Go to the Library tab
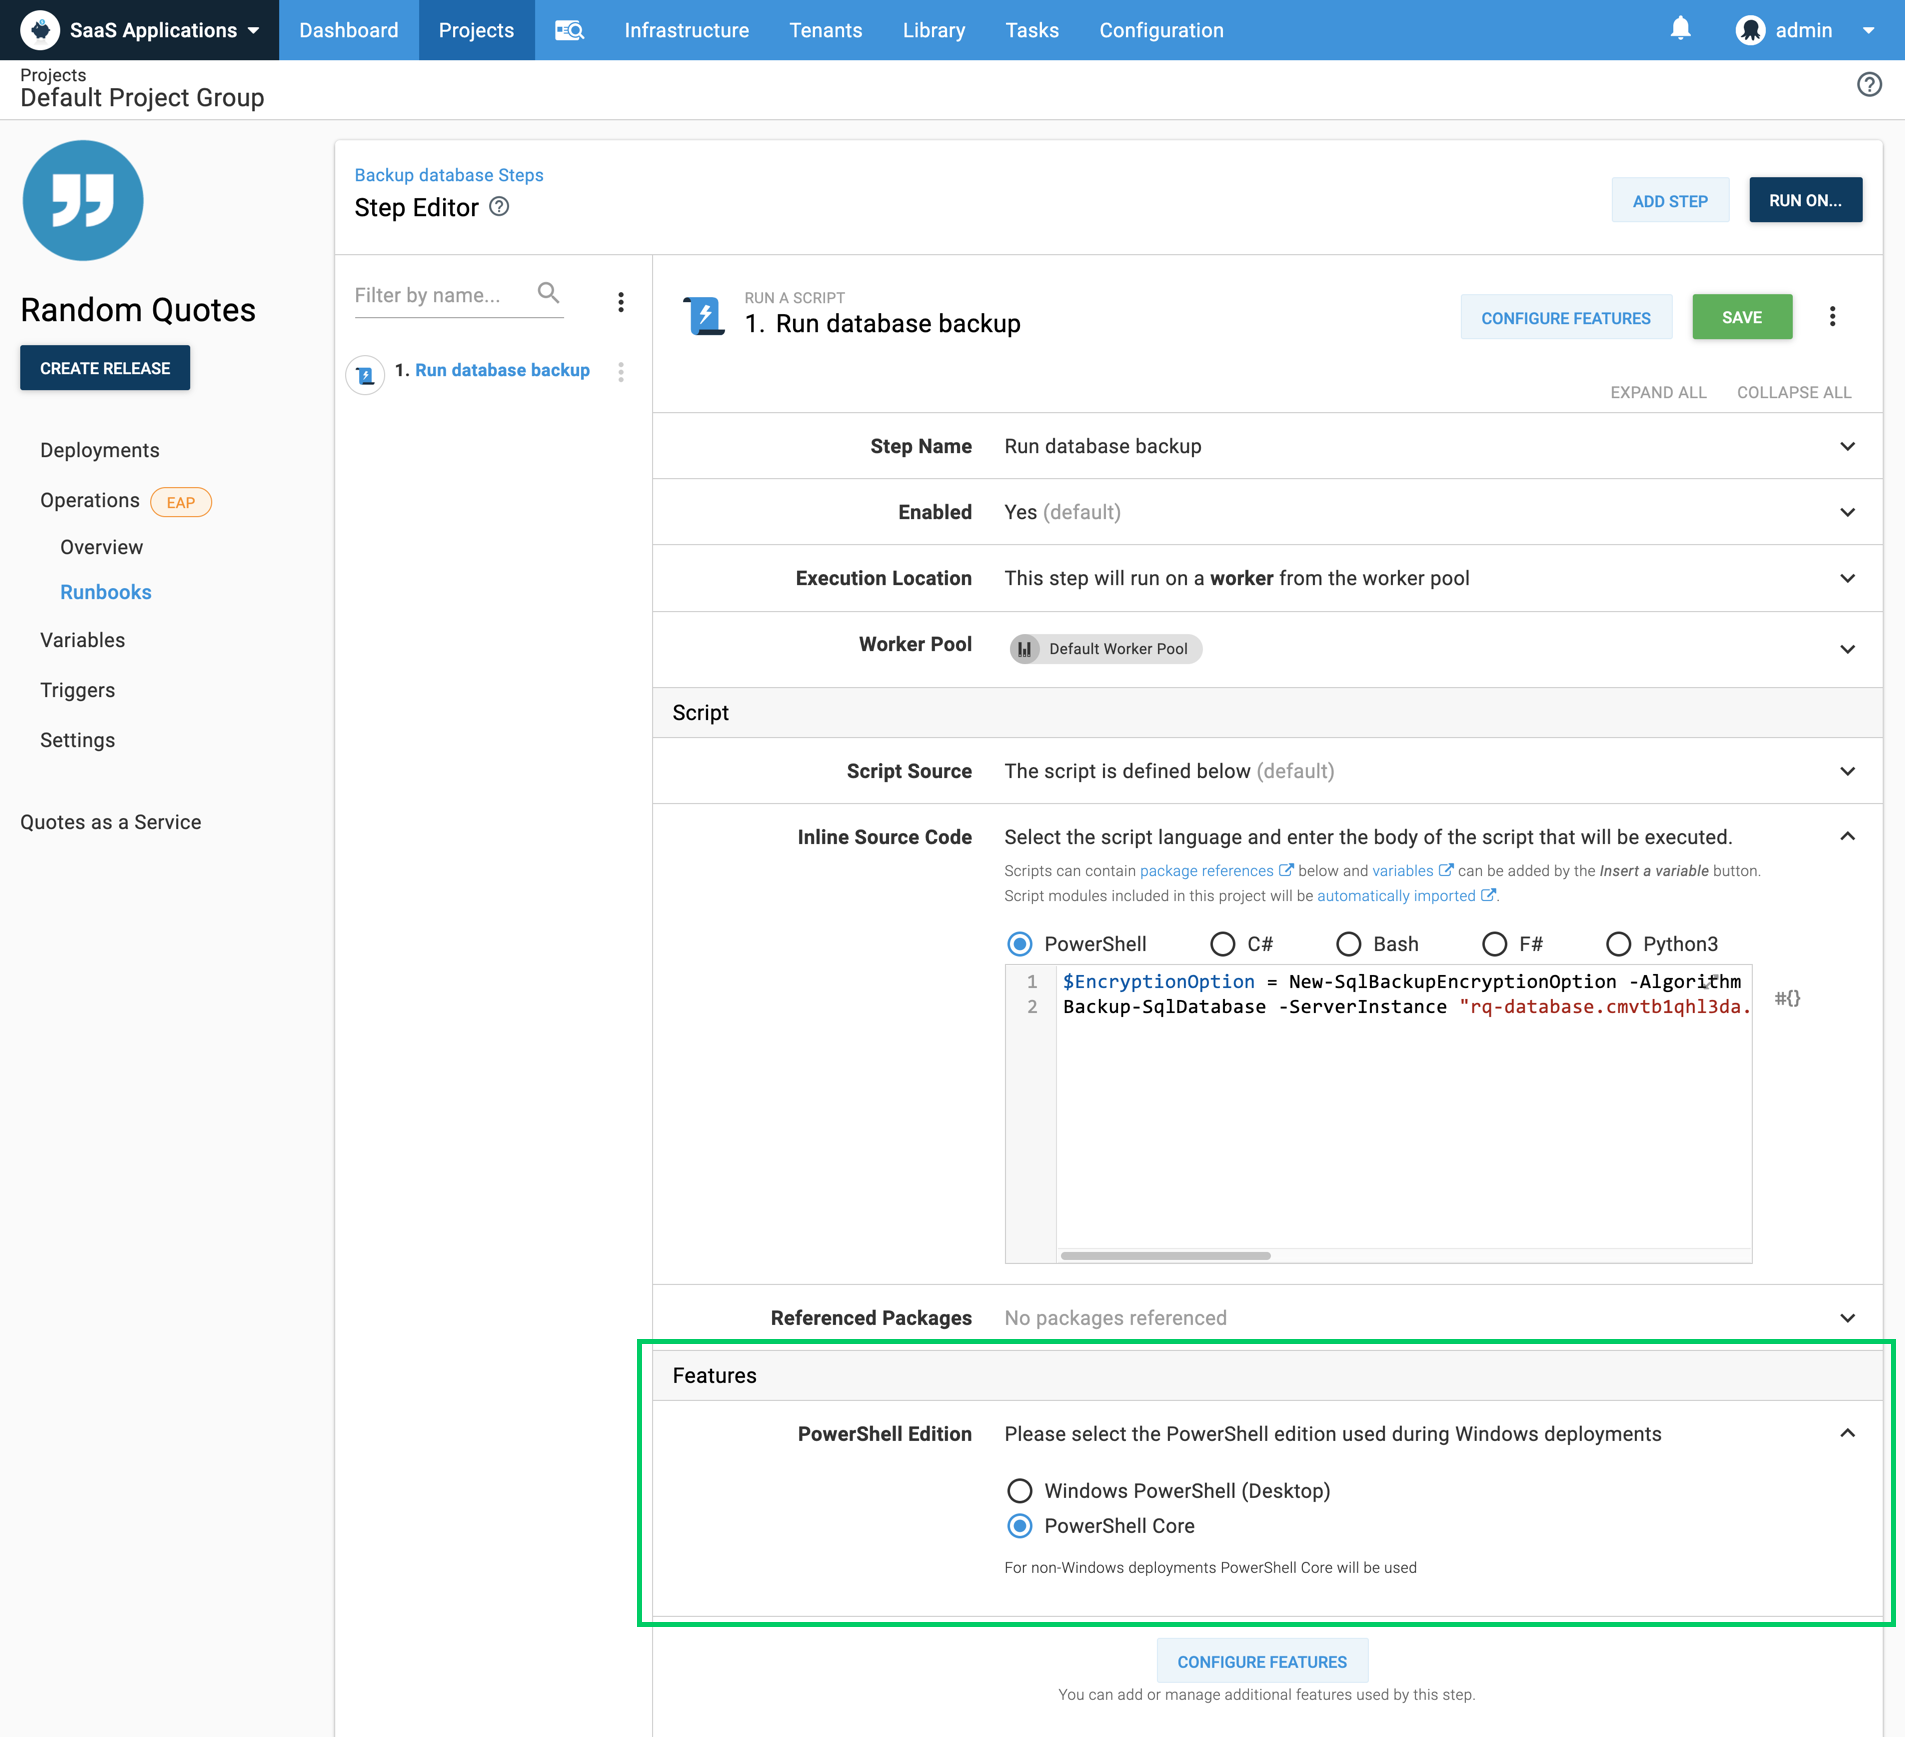 click(x=933, y=30)
